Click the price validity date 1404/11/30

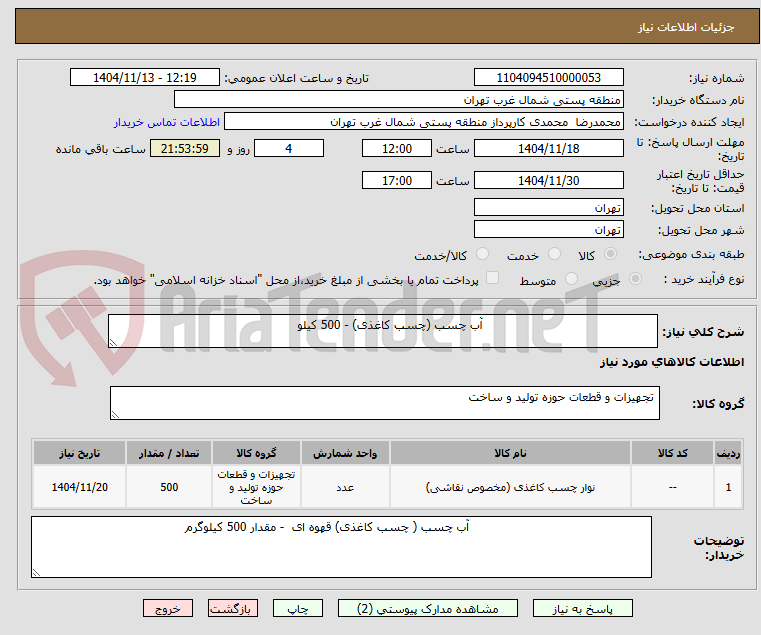click(x=548, y=181)
